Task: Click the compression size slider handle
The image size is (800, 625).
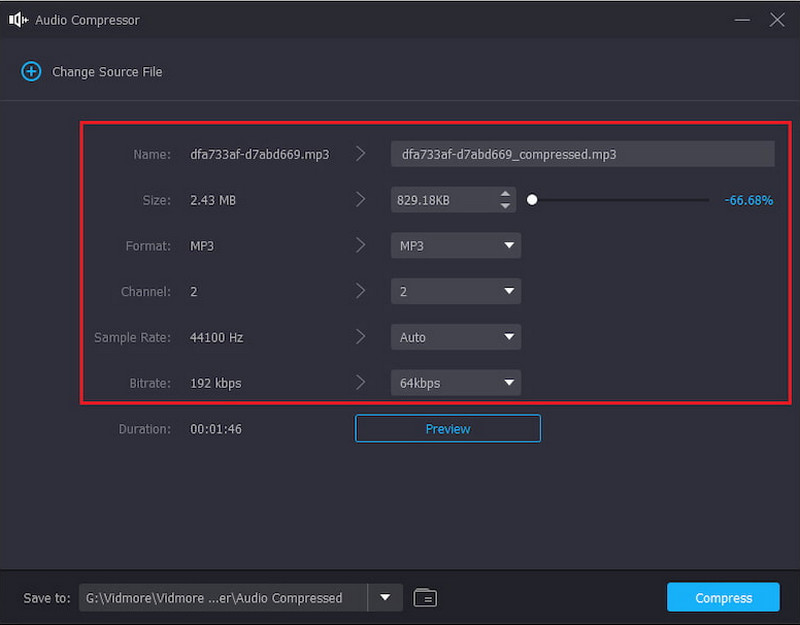Action: (532, 200)
